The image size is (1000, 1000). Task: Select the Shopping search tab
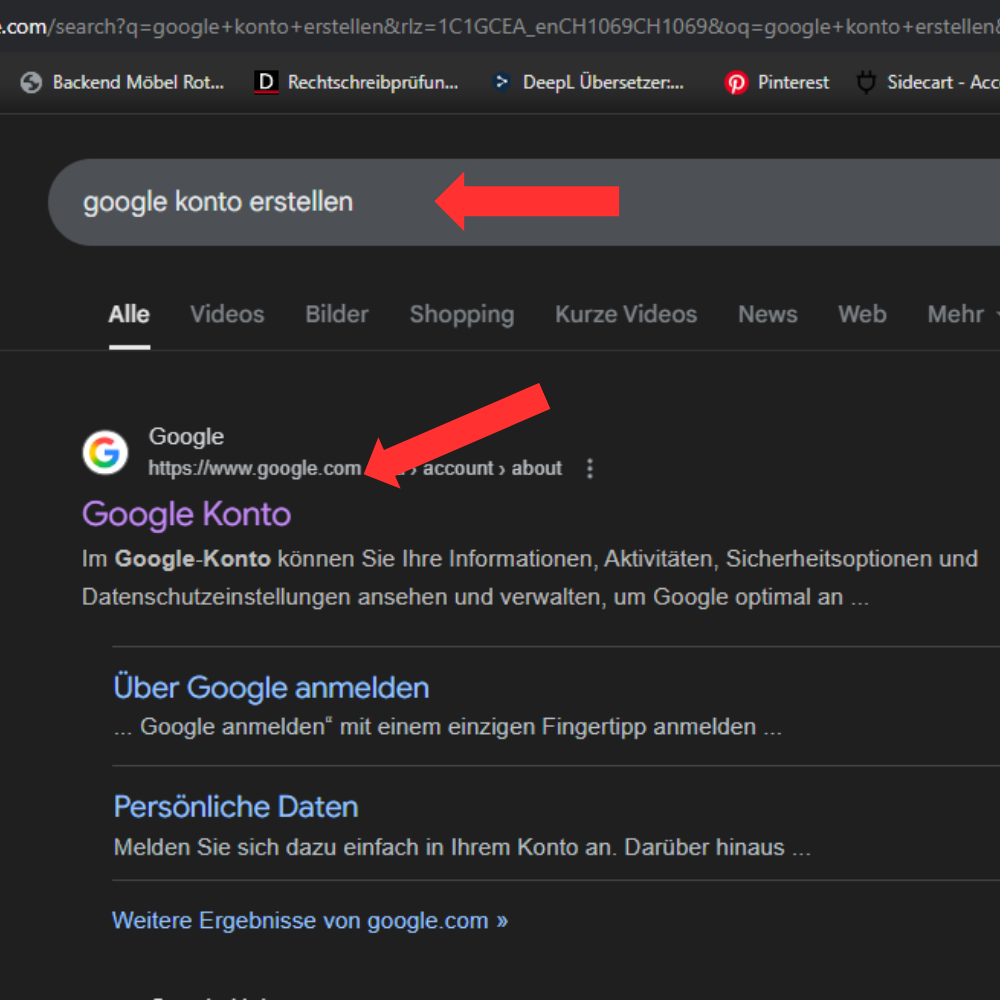(461, 314)
